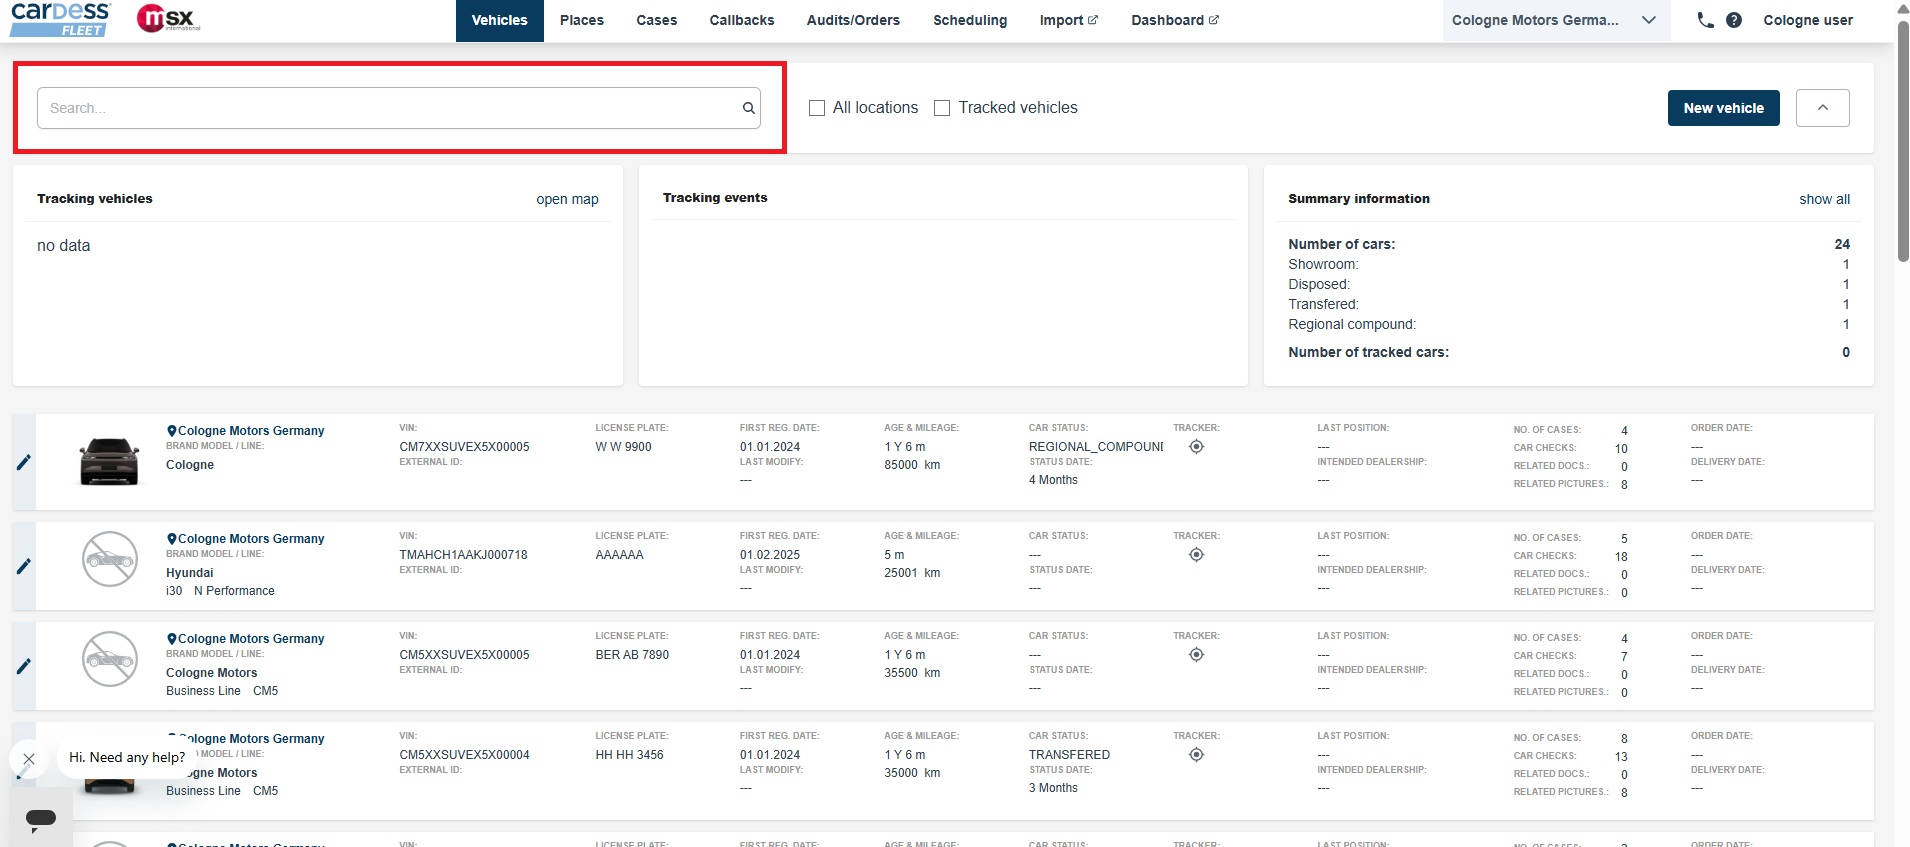
Task: Click the phone contact icon
Action: click(x=1705, y=20)
